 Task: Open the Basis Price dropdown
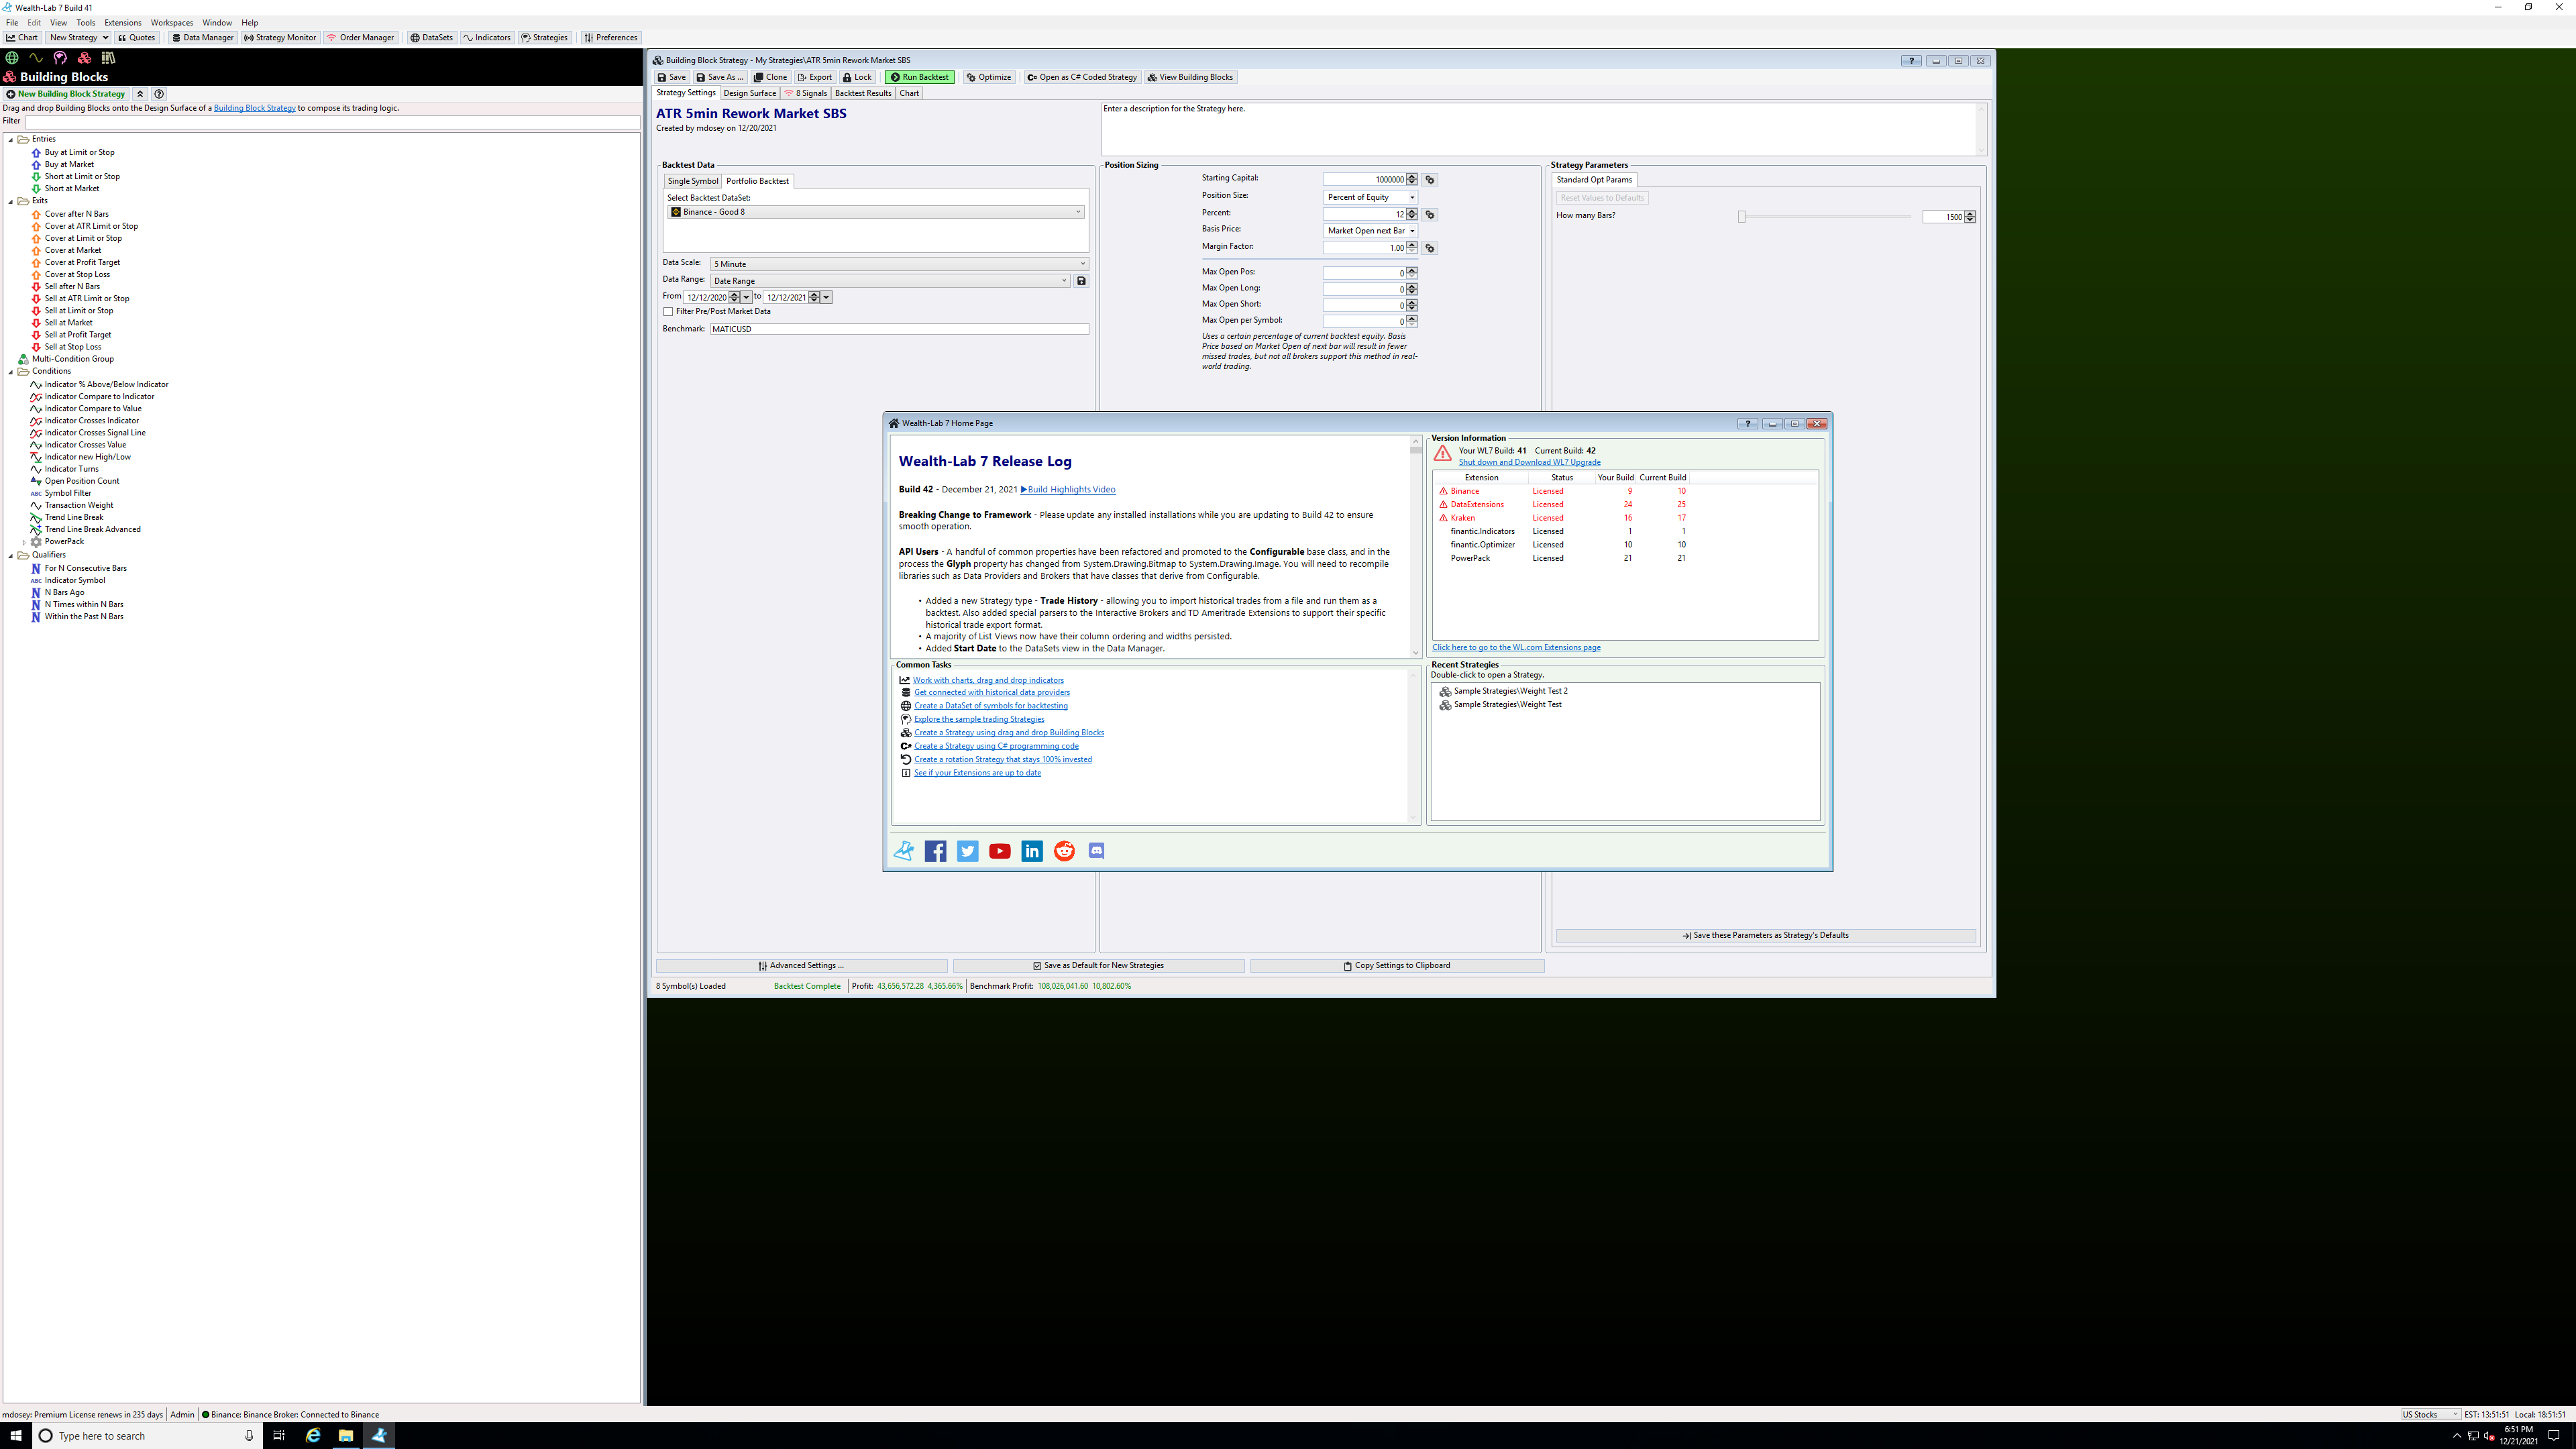click(x=1370, y=231)
